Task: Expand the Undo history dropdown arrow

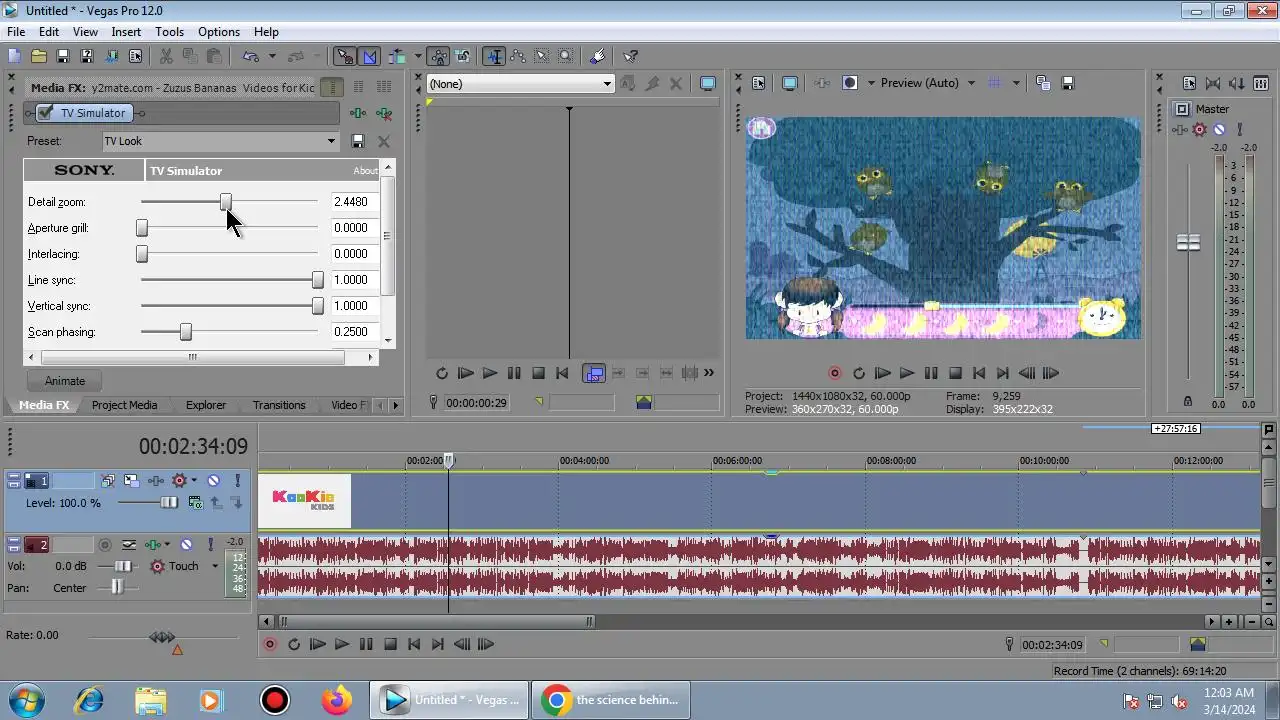Action: 272,57
